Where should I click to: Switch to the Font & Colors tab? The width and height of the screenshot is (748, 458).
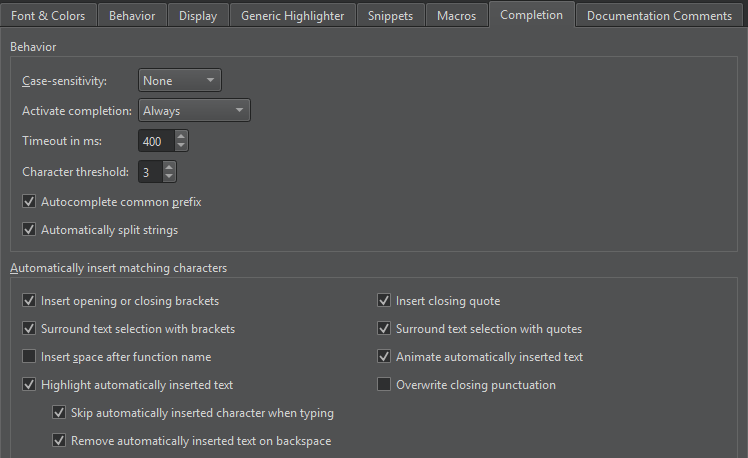click(x=49, y=15)
